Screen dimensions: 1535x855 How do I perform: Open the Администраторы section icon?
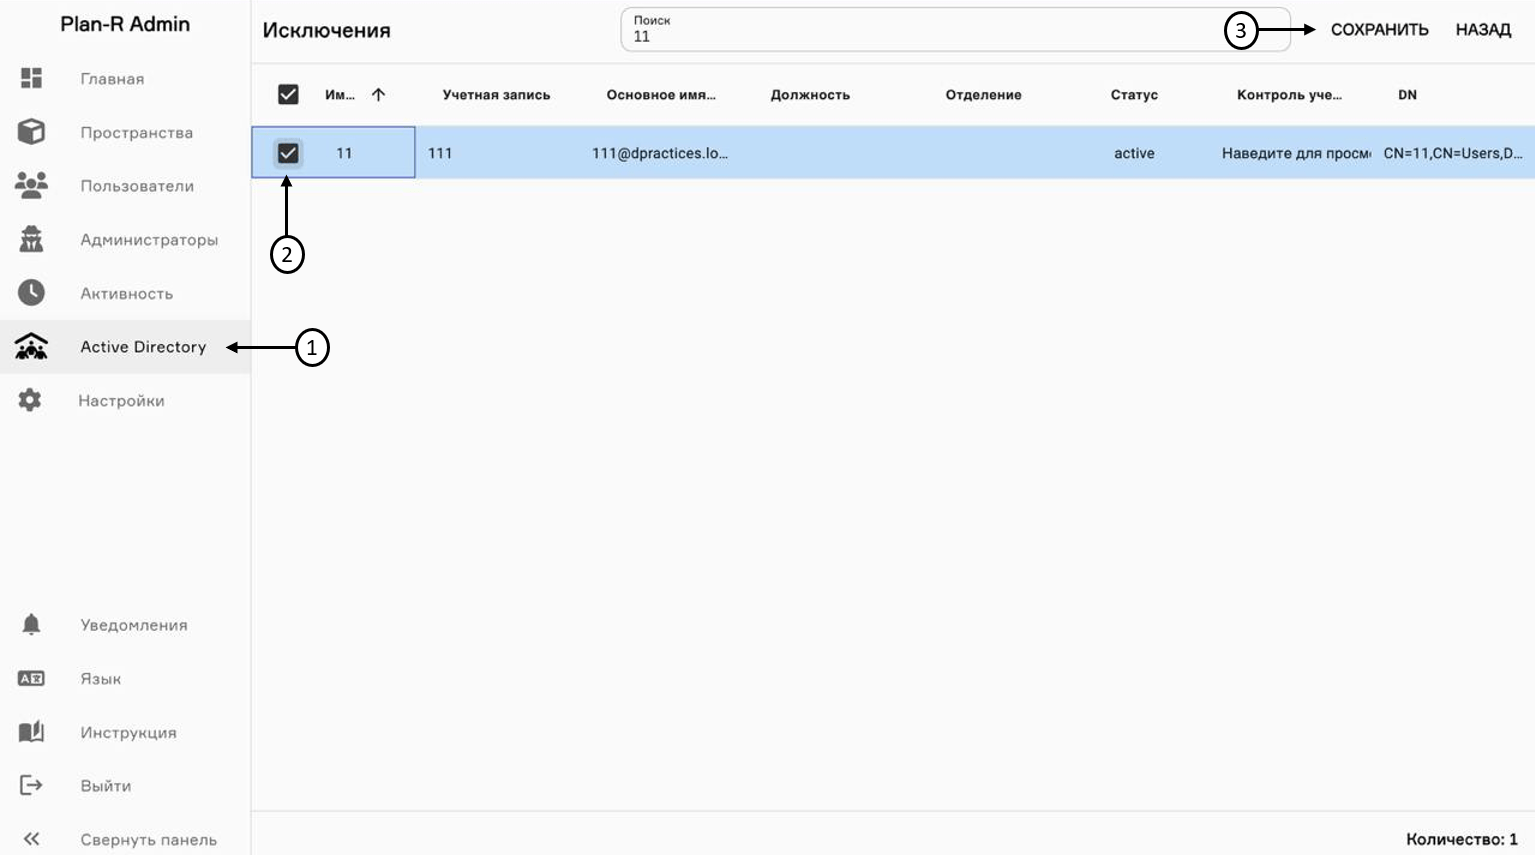(x=31, y=239)
